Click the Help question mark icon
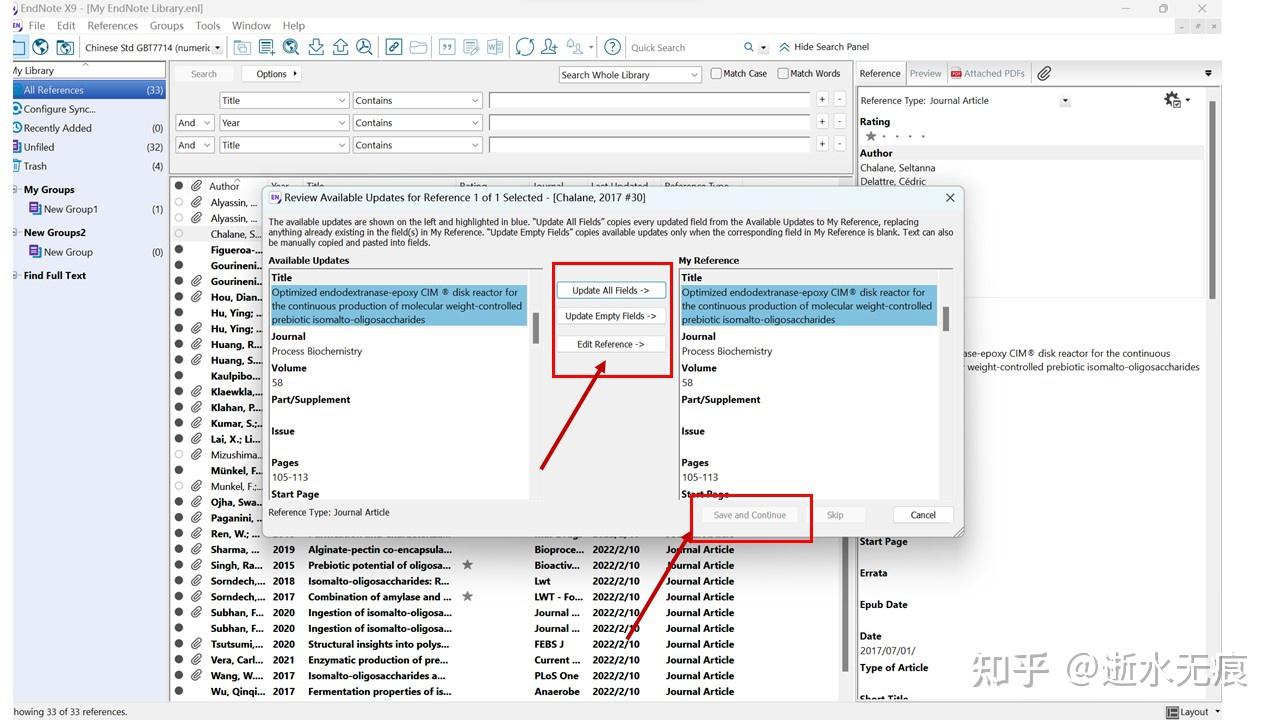This screenshot has width=1280, height=720. pyautogui.click(x=613, y=46)
